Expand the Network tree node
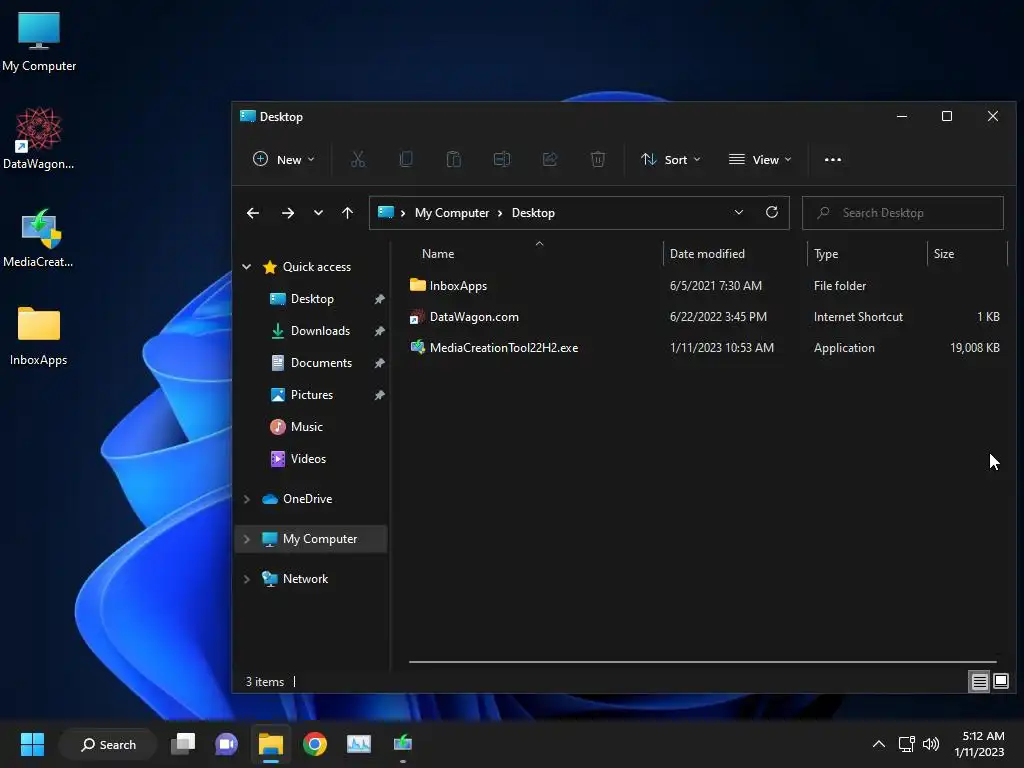 [x=247, y=579]
